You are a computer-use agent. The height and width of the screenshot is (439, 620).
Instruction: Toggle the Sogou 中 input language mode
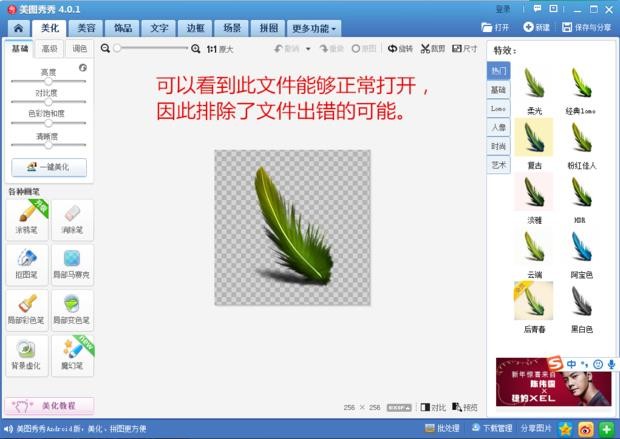(x=571, y=364)
